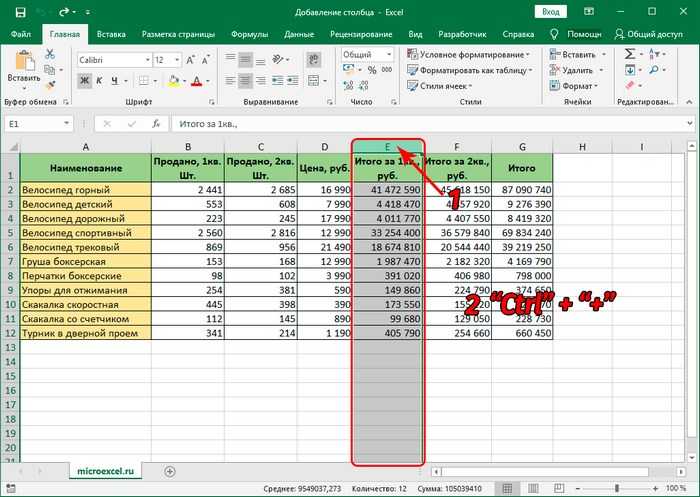Open the Формат cells dropdown
Viewport: 700px width, 497px height.
(573, 86)
